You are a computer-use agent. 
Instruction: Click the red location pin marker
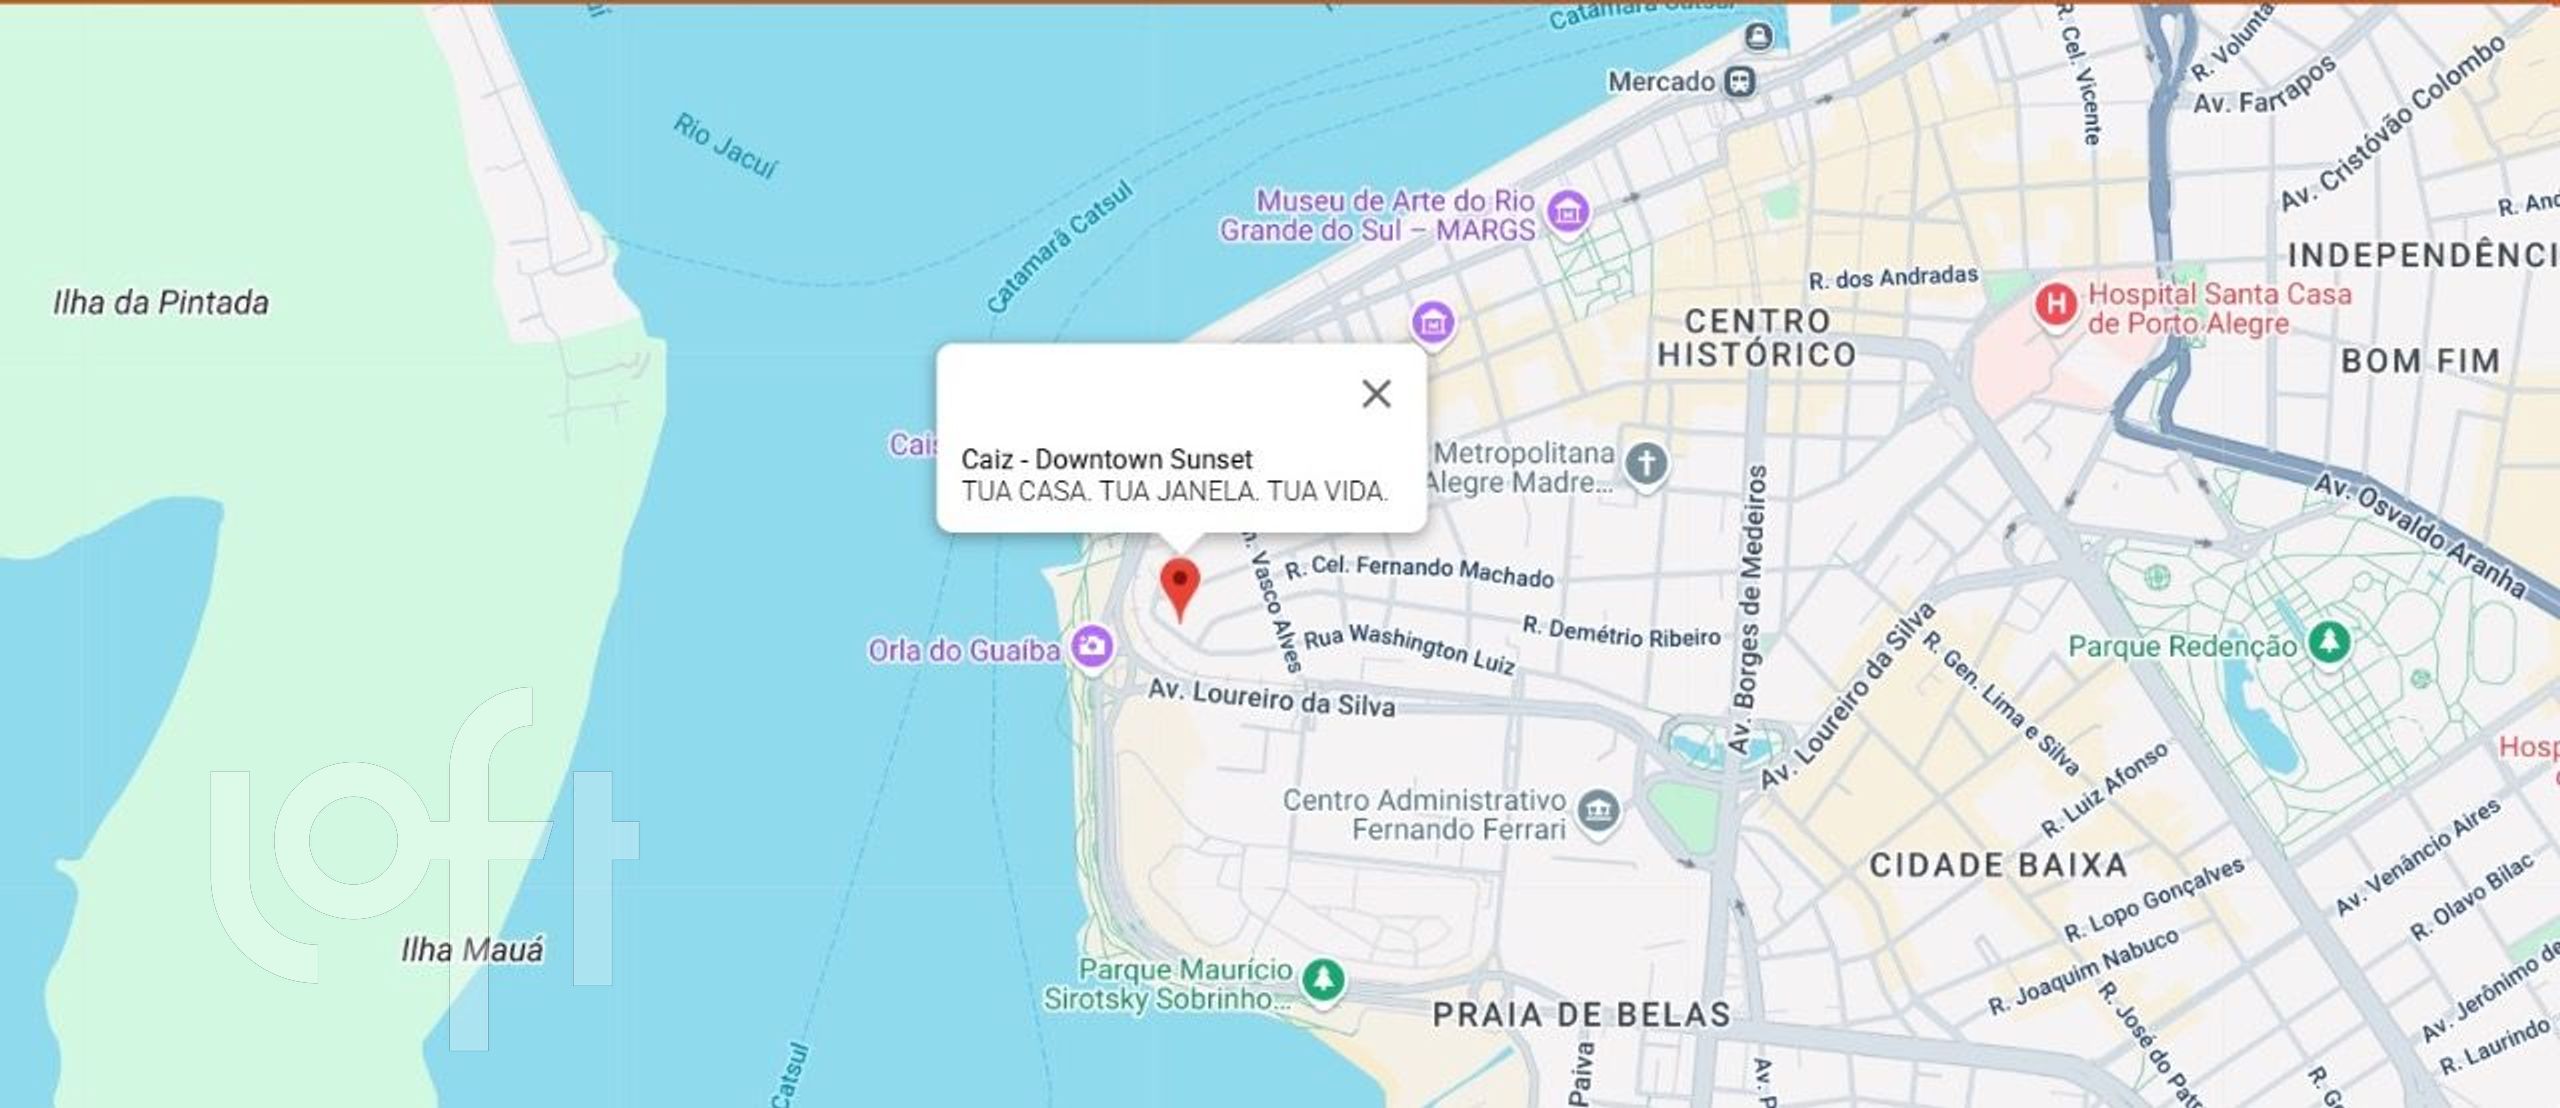pos(1180,590)
